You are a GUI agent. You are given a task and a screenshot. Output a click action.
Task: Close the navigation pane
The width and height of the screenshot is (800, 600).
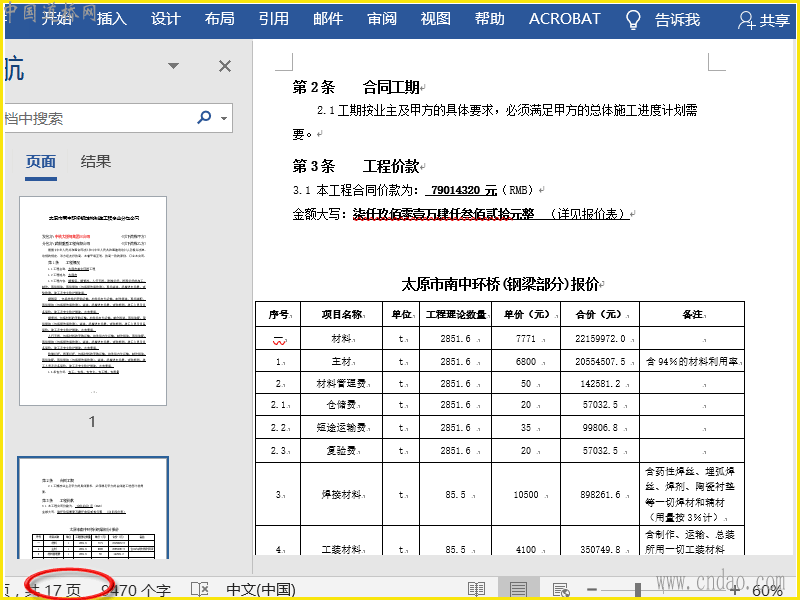click(225, 66)
